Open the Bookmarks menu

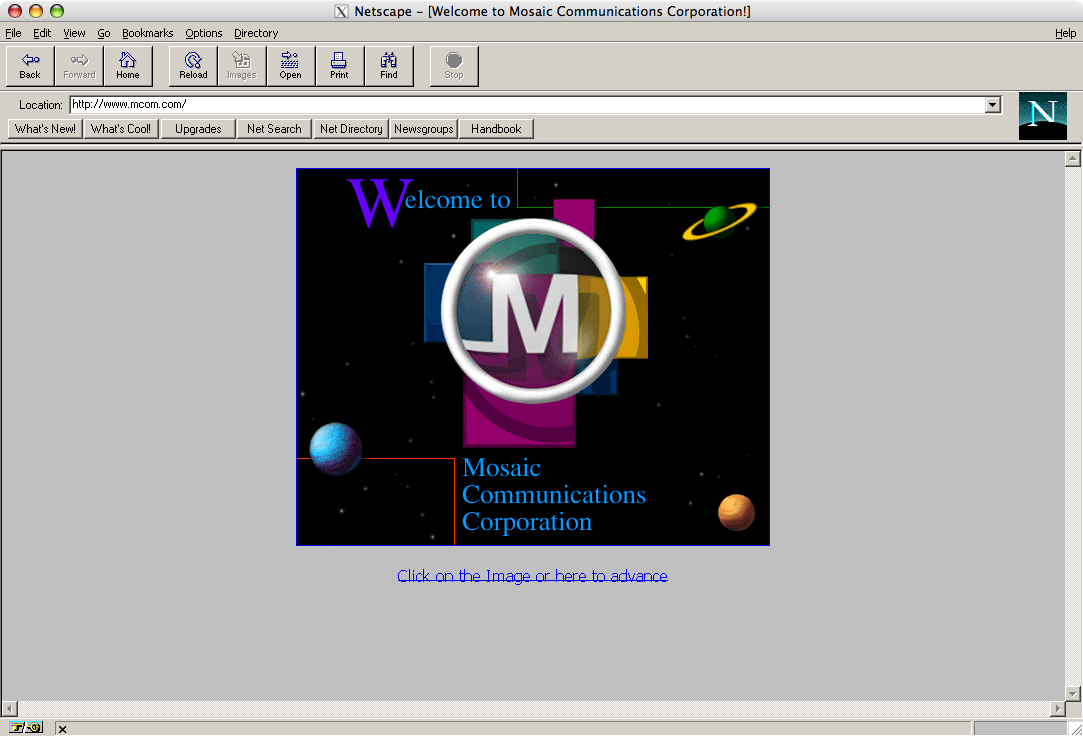pos(147,33)
